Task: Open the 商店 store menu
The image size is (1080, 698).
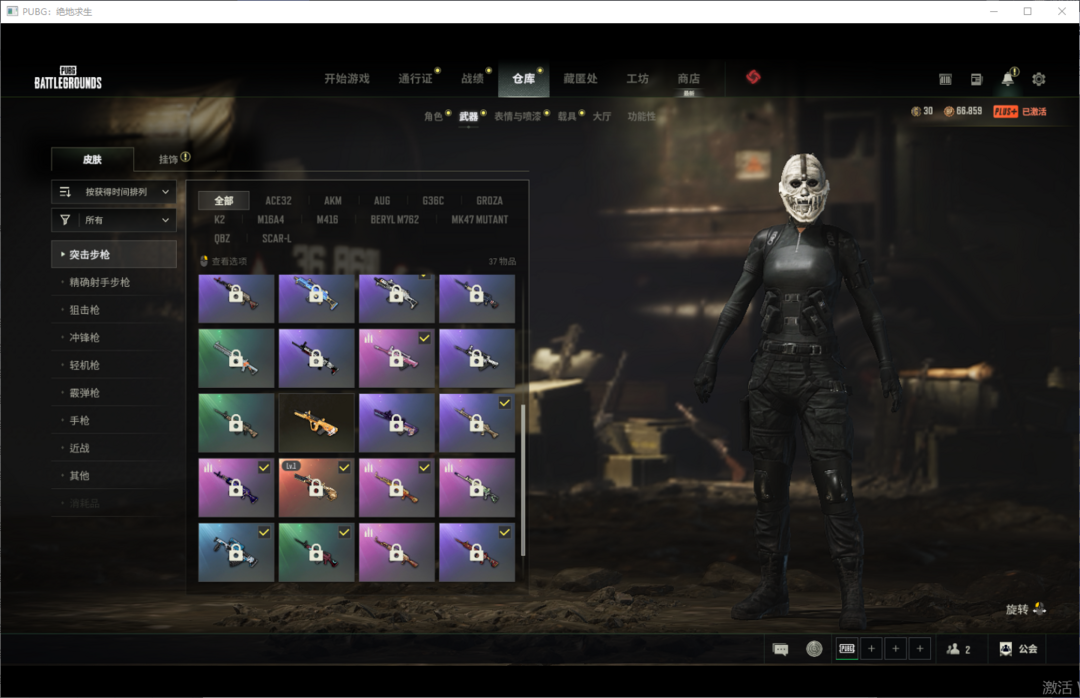Action: click(x=689, y=79)
